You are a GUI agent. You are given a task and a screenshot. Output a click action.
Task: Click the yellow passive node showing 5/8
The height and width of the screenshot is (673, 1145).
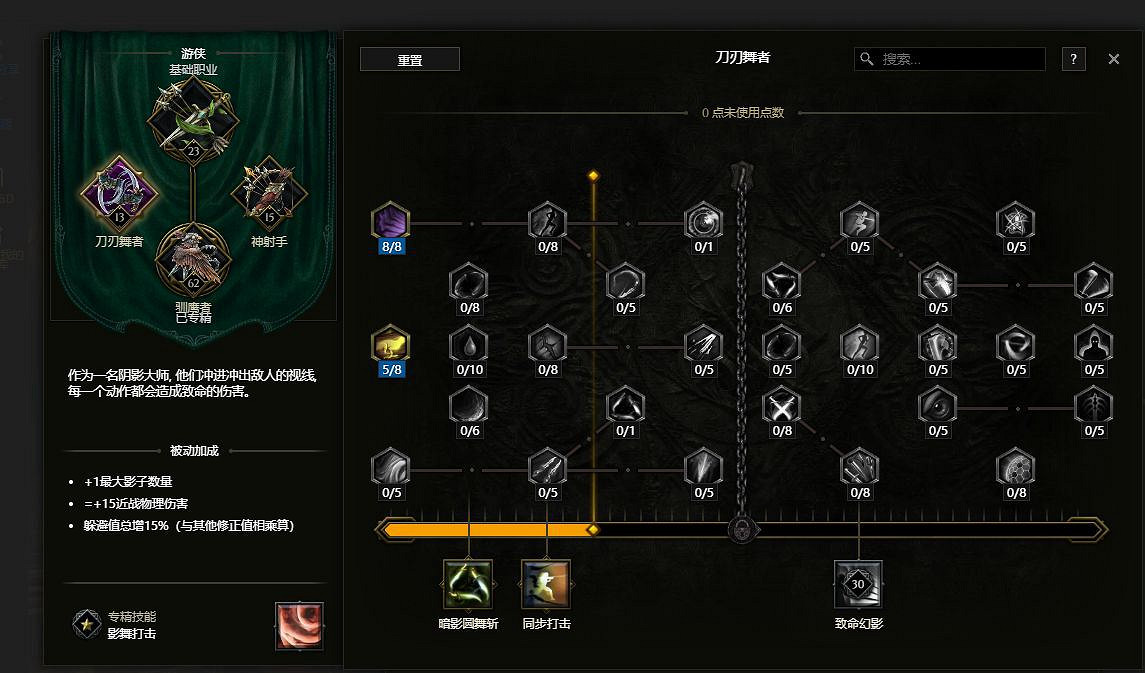(x=391, y=344)
